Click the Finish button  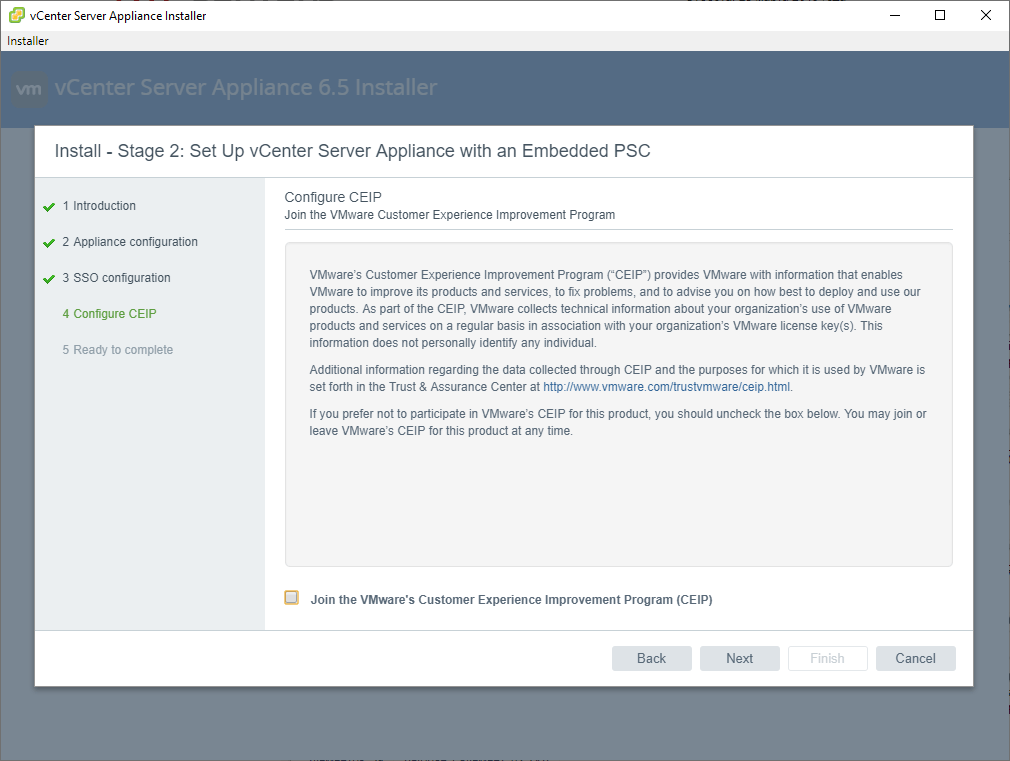point(827,658)
